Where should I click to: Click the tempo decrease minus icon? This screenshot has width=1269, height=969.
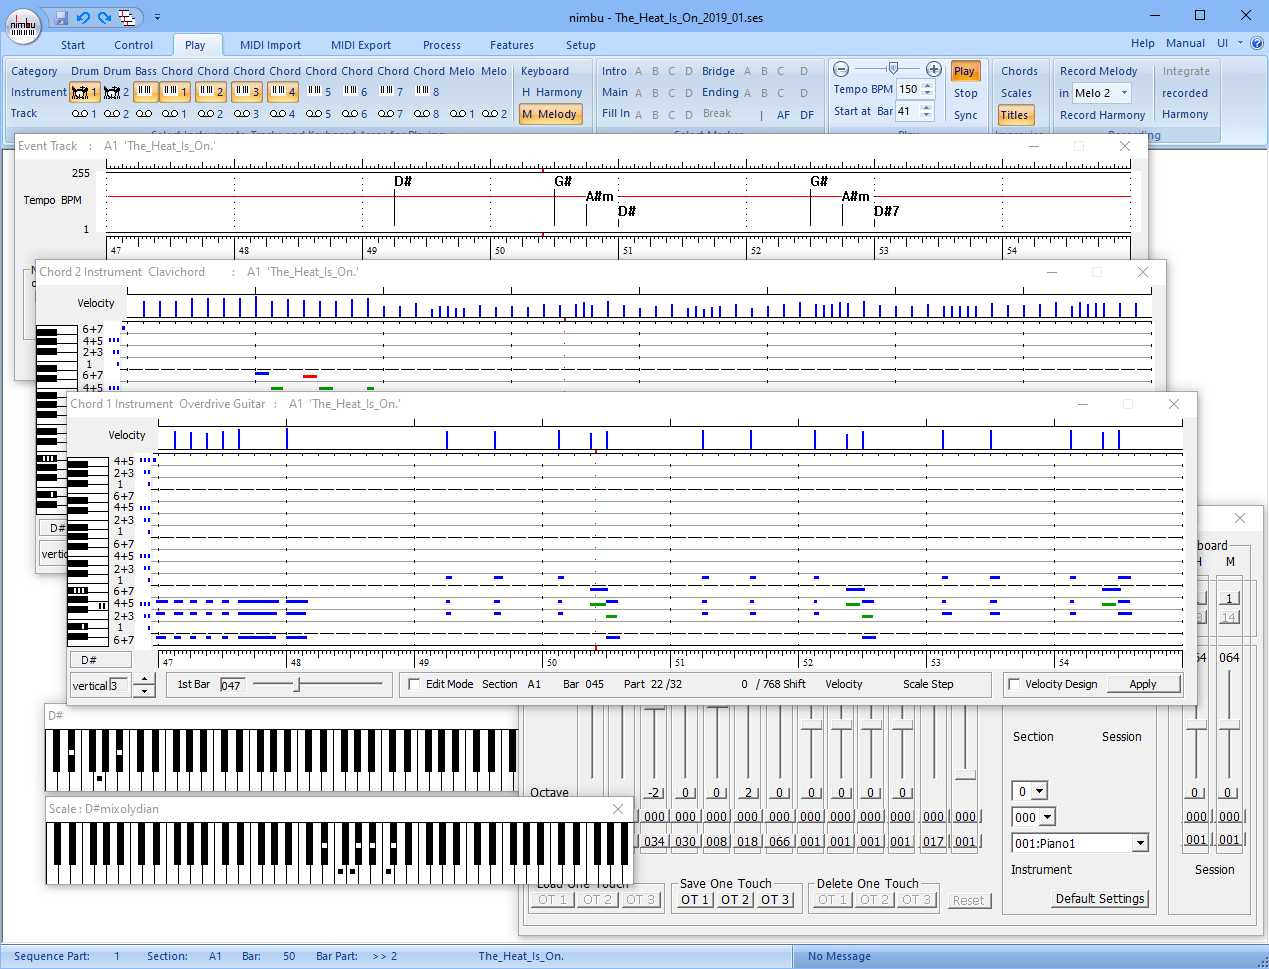click(841, 69)
